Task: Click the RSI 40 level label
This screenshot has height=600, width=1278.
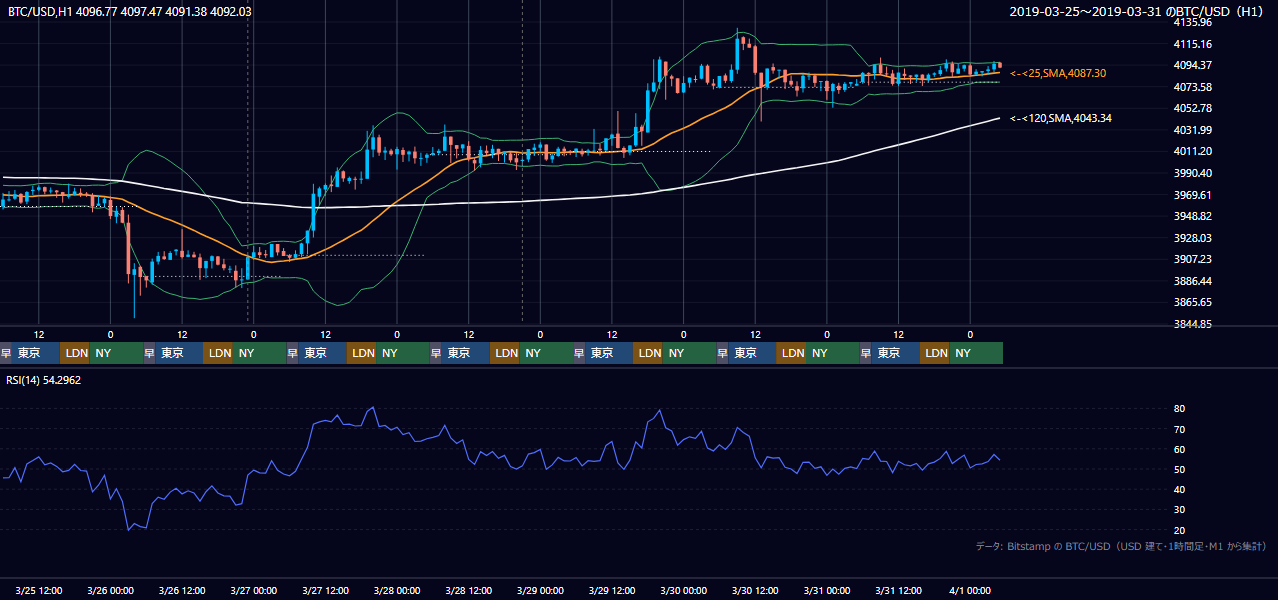Action: [x=1179, y=489]
